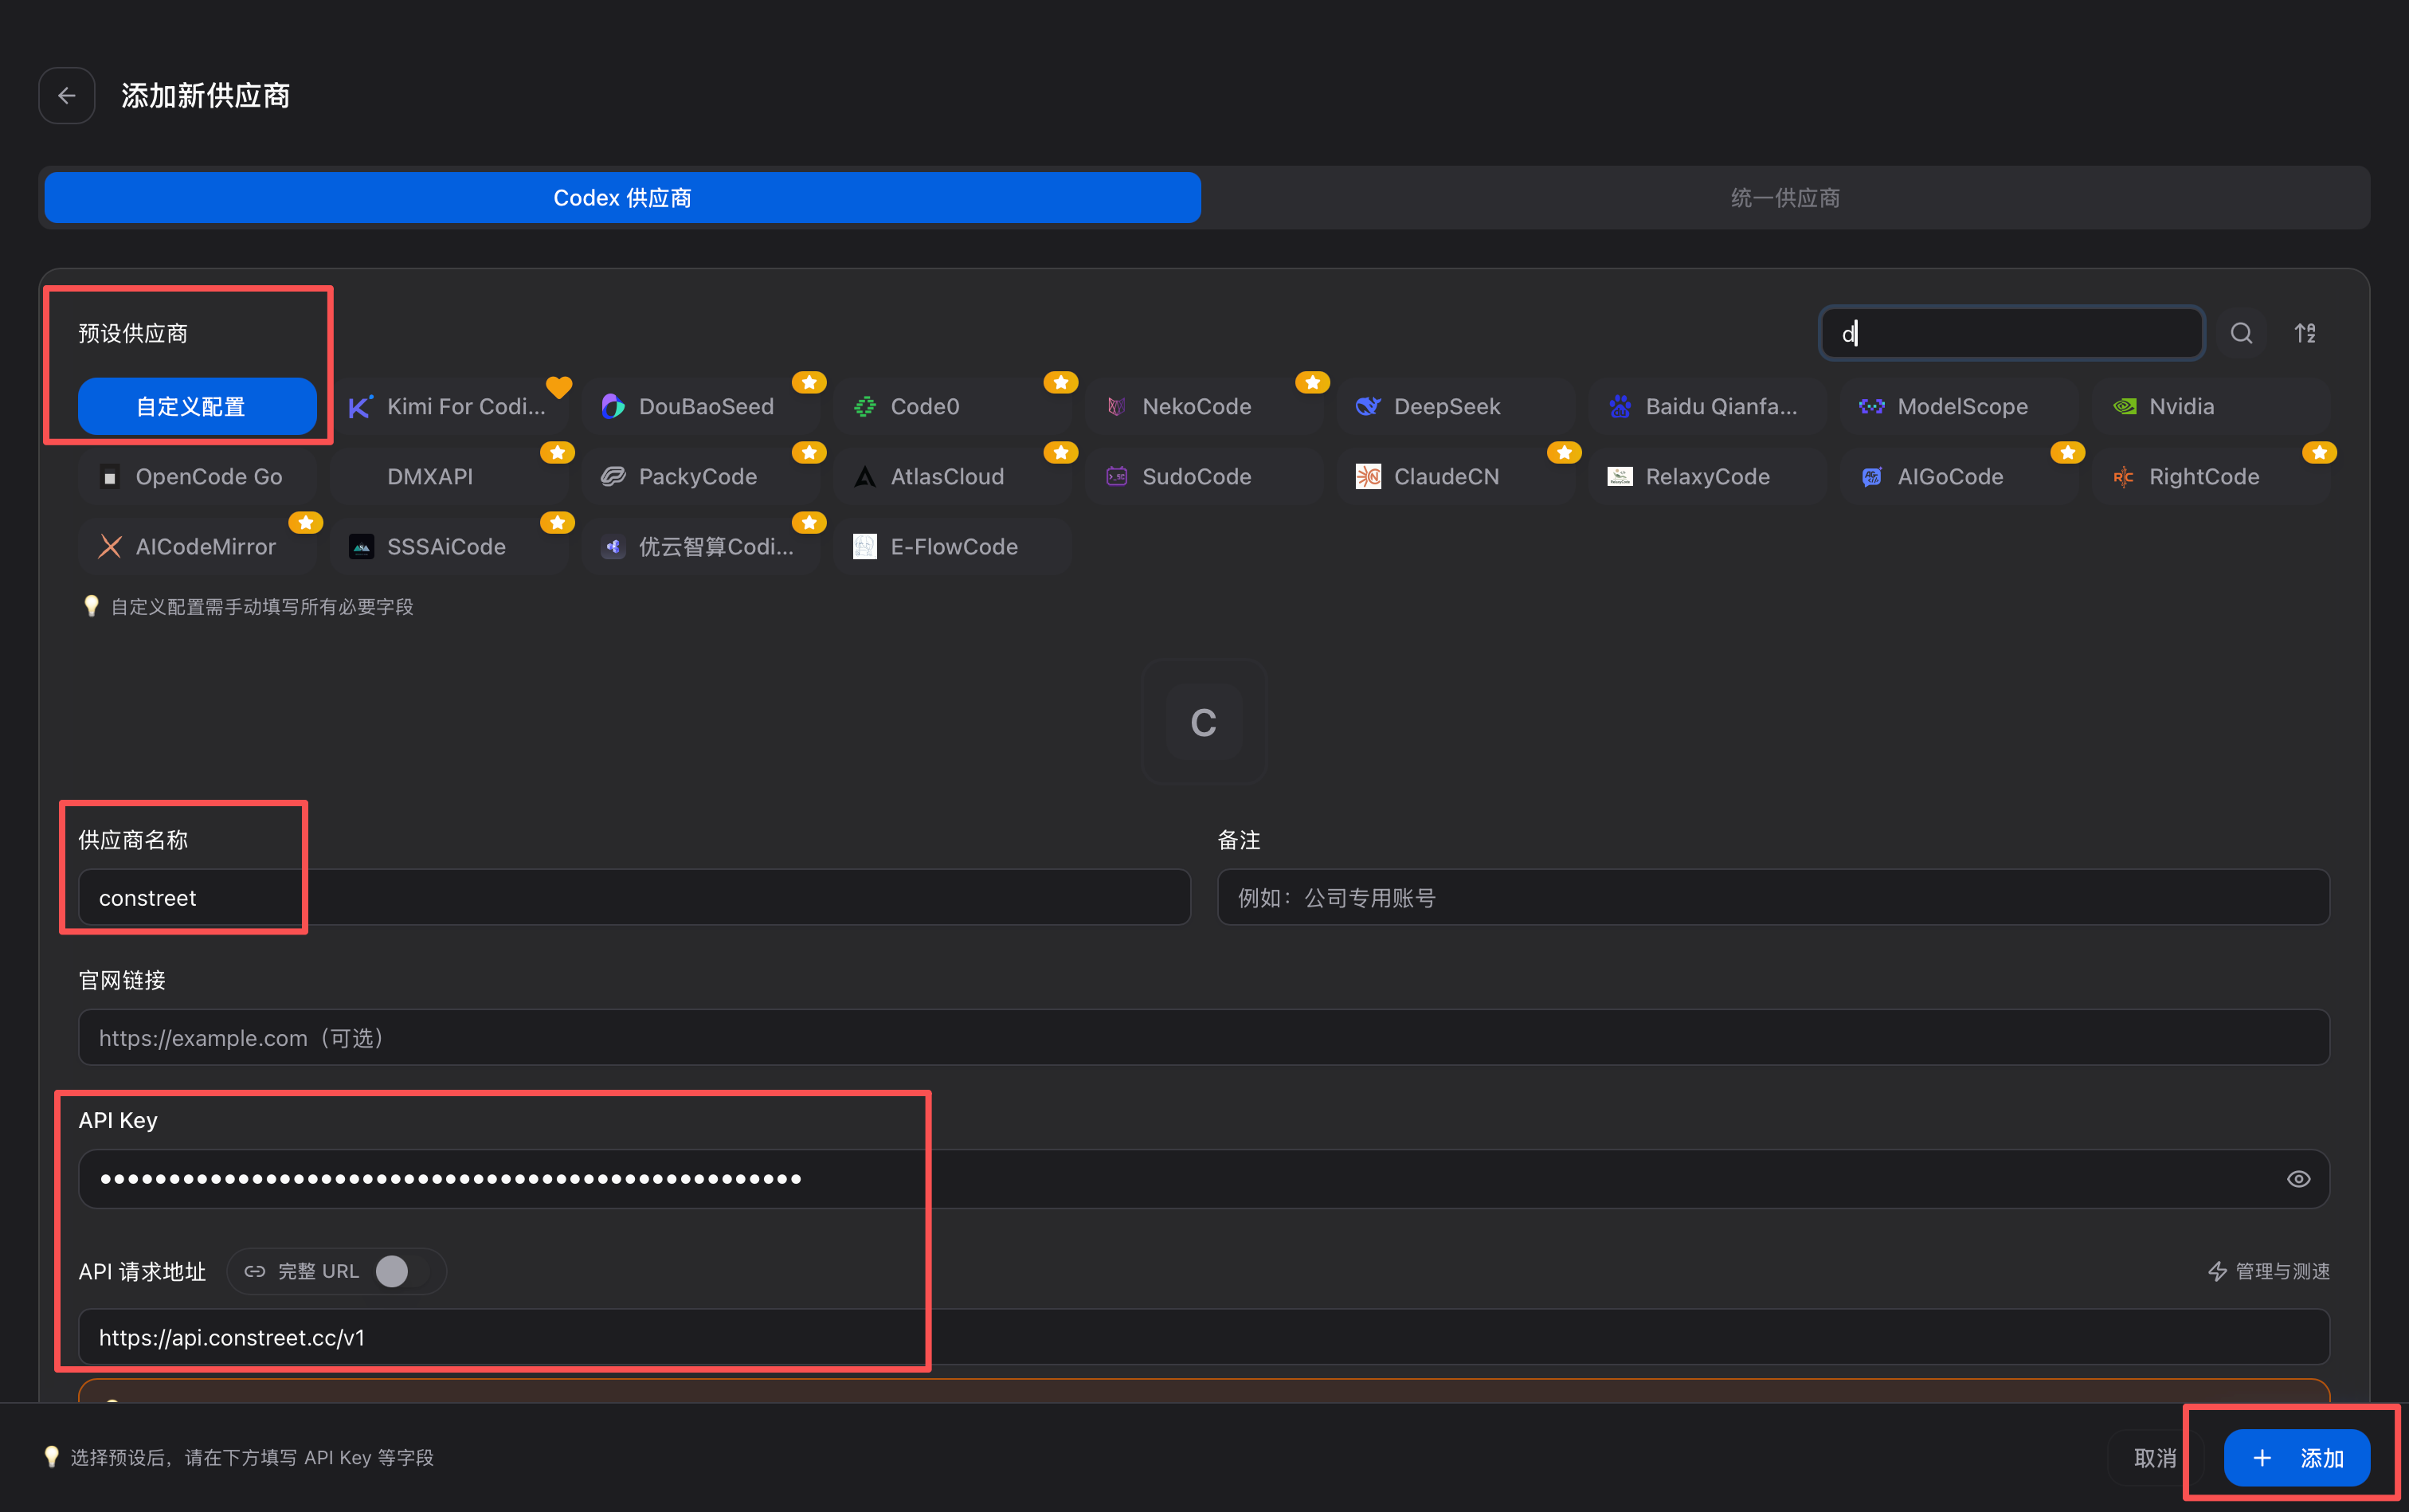Select the 自定义配置 preset
2409x1512 pixels.
(x=197, y=406)
